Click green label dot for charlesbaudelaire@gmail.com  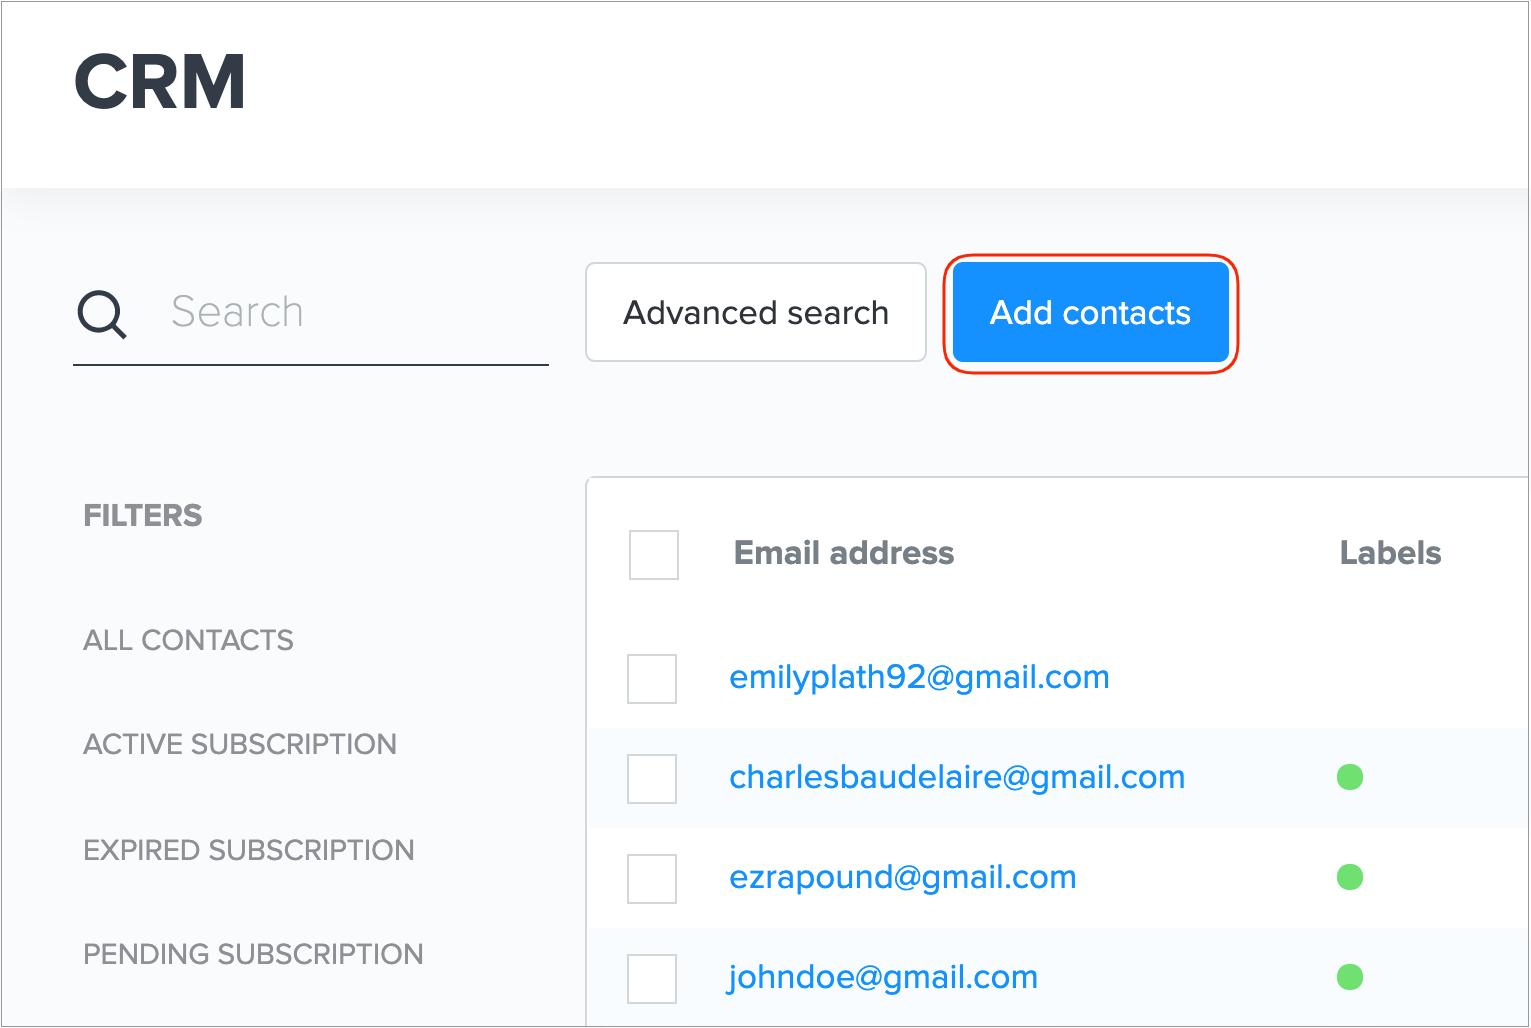pyautogui.click(x=1350, y=777)
